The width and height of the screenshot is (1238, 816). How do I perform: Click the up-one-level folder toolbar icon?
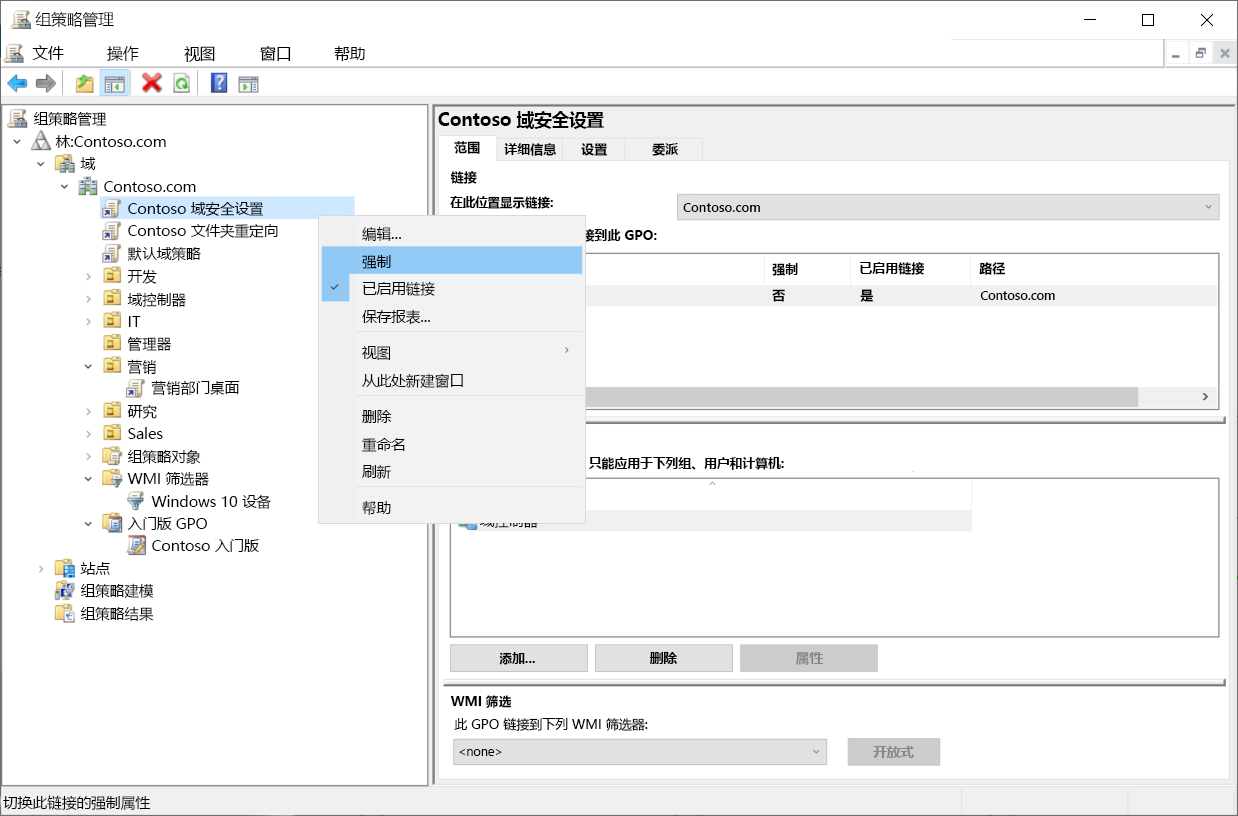(x=84, y=83)
